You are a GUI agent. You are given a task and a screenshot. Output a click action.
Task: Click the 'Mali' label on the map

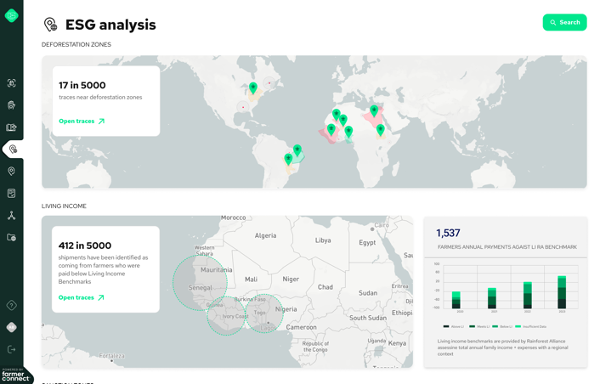click(x=251, y=280)
